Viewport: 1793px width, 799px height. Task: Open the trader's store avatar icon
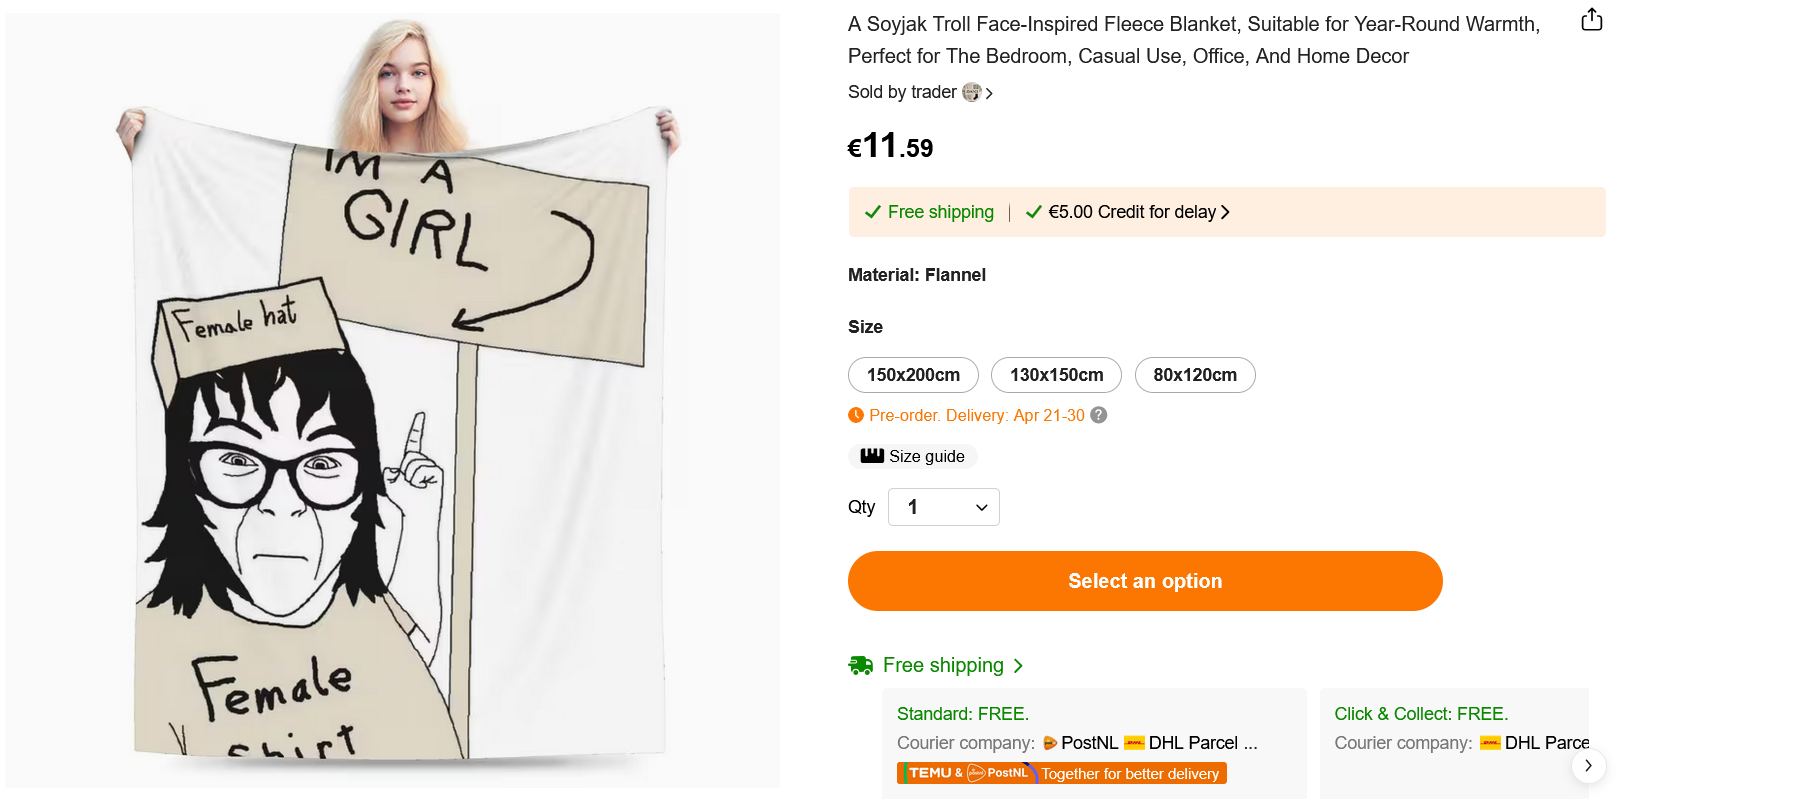(971, 92)
